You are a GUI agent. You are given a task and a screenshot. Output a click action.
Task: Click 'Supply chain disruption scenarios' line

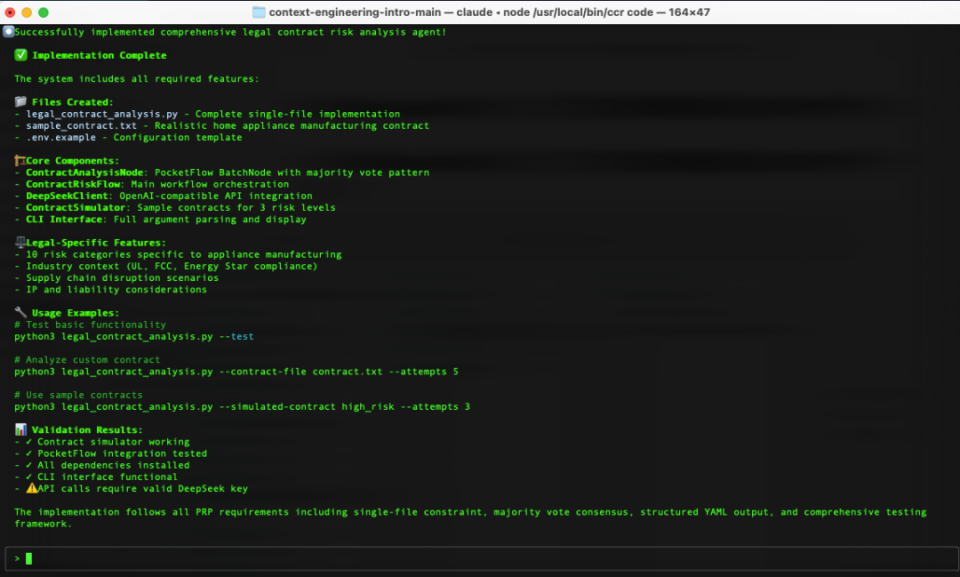tap(122, 277)
